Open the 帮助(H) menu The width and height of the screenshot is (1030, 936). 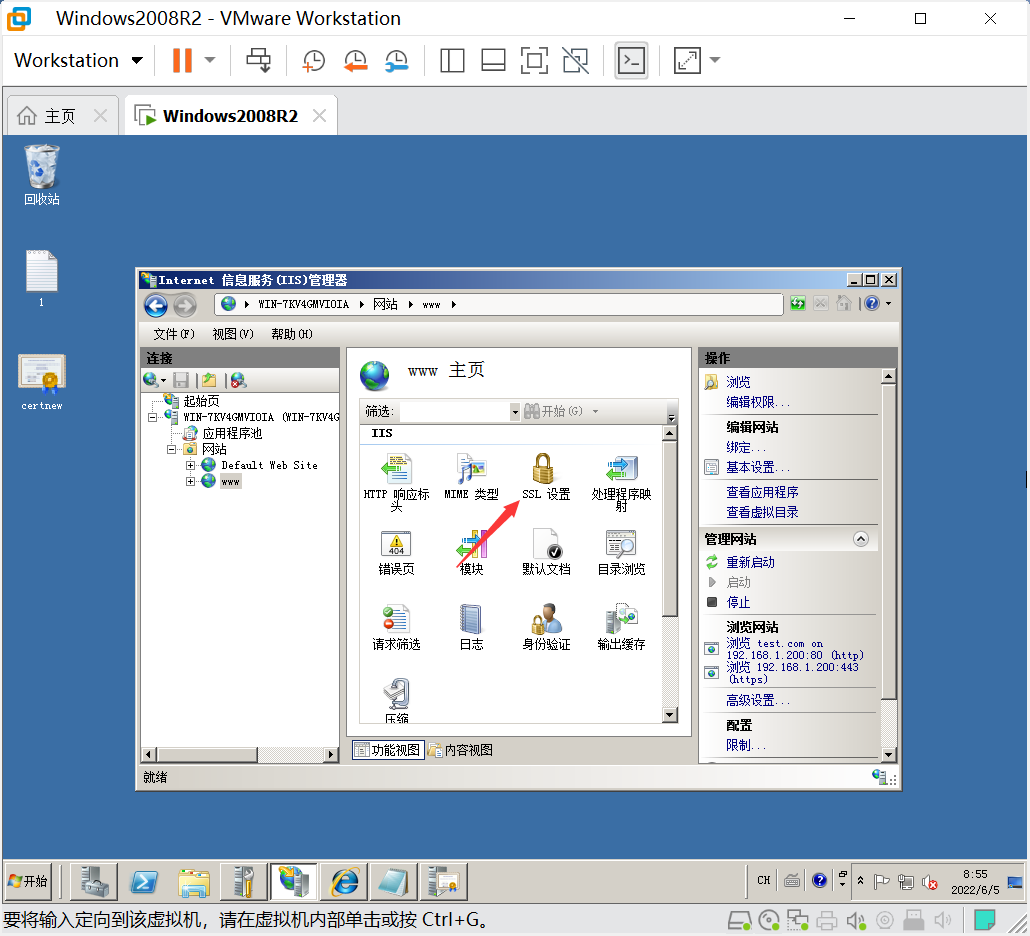[292, 334]
